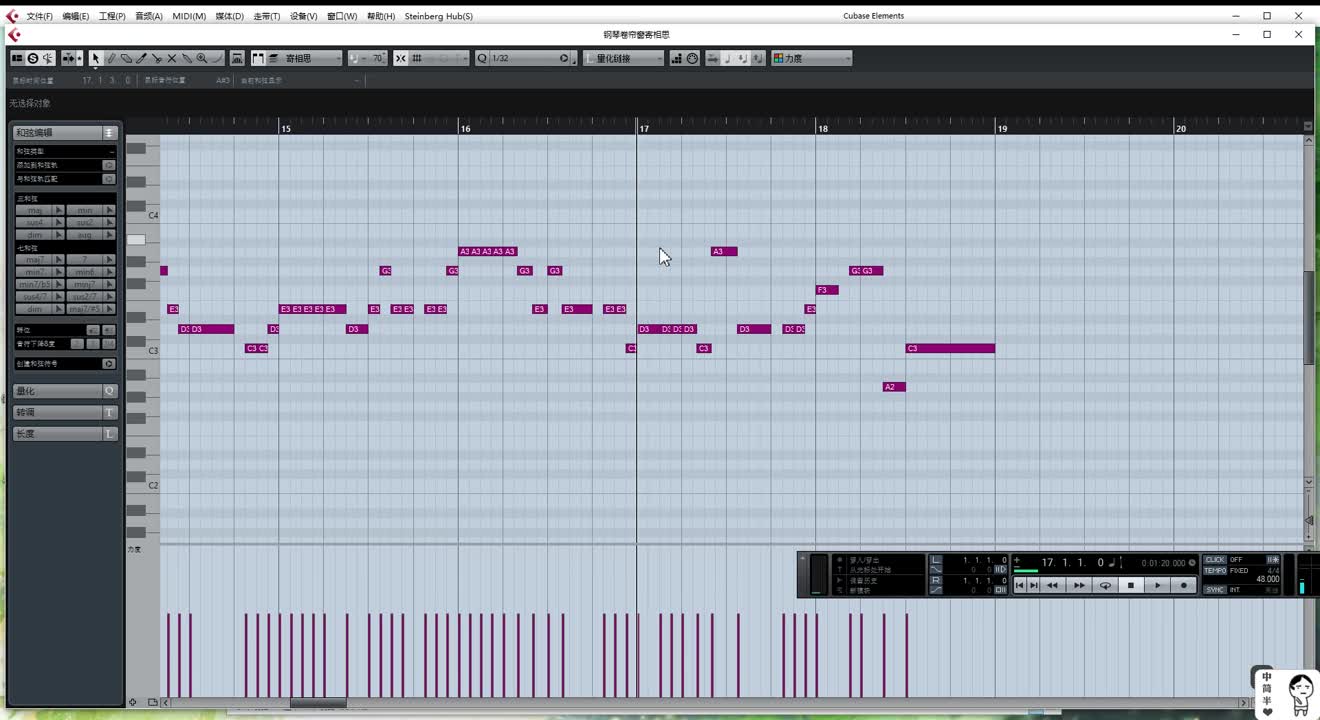The height and width of the screenshot is (720, 1320).
Task: Click the Cycle loop transport button
Action: pyautogui.click(x=1105, y=585)
